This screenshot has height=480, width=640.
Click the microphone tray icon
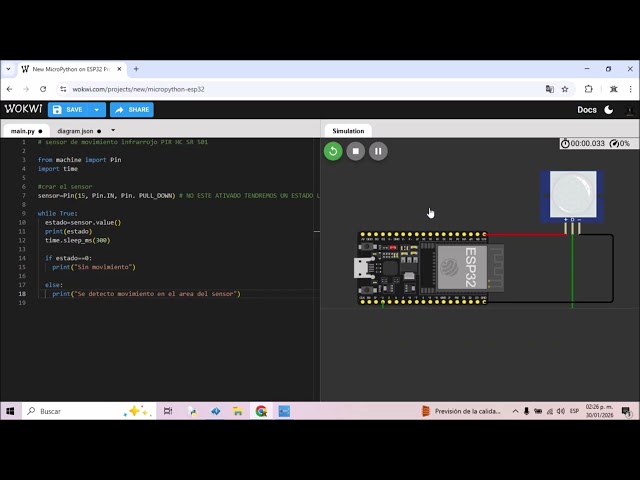click(527, 411)
